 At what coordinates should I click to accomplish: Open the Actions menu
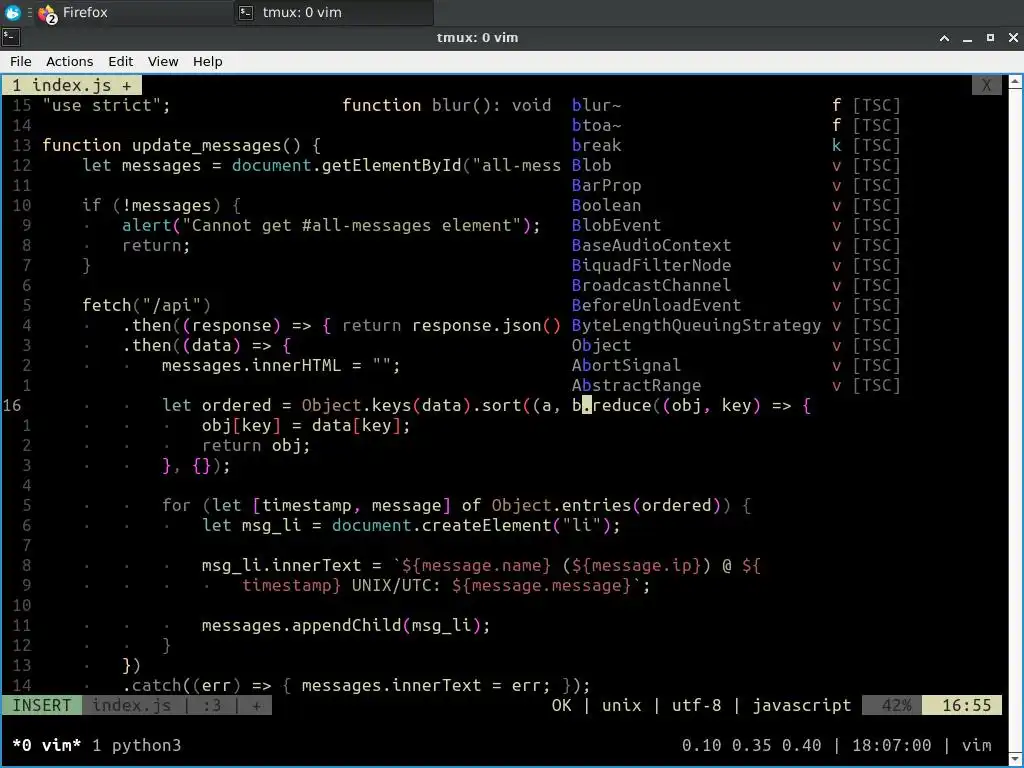(69, 61)
